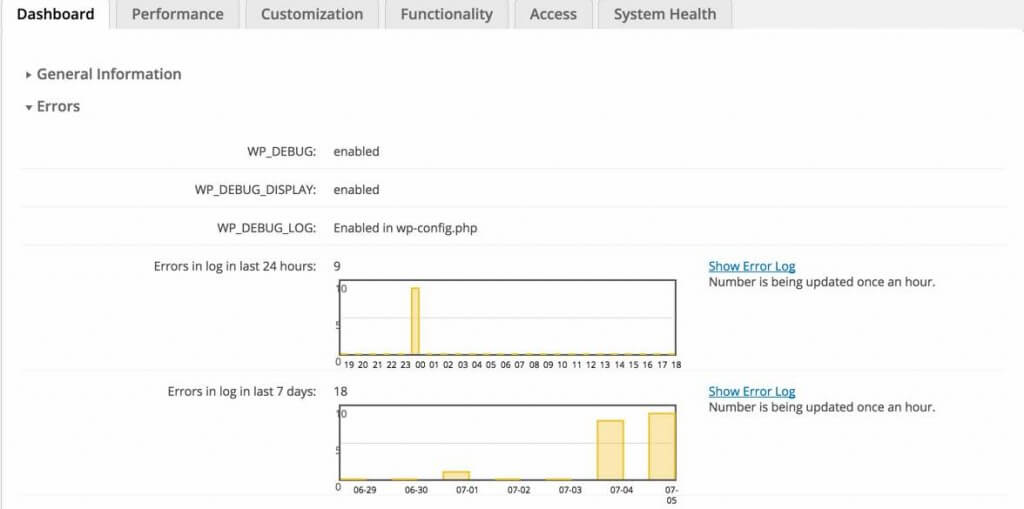This screenshot has height=509, width=1024.
Task: Click the 07-04 bar in 7-day chart
Action: tap(610, 450)
